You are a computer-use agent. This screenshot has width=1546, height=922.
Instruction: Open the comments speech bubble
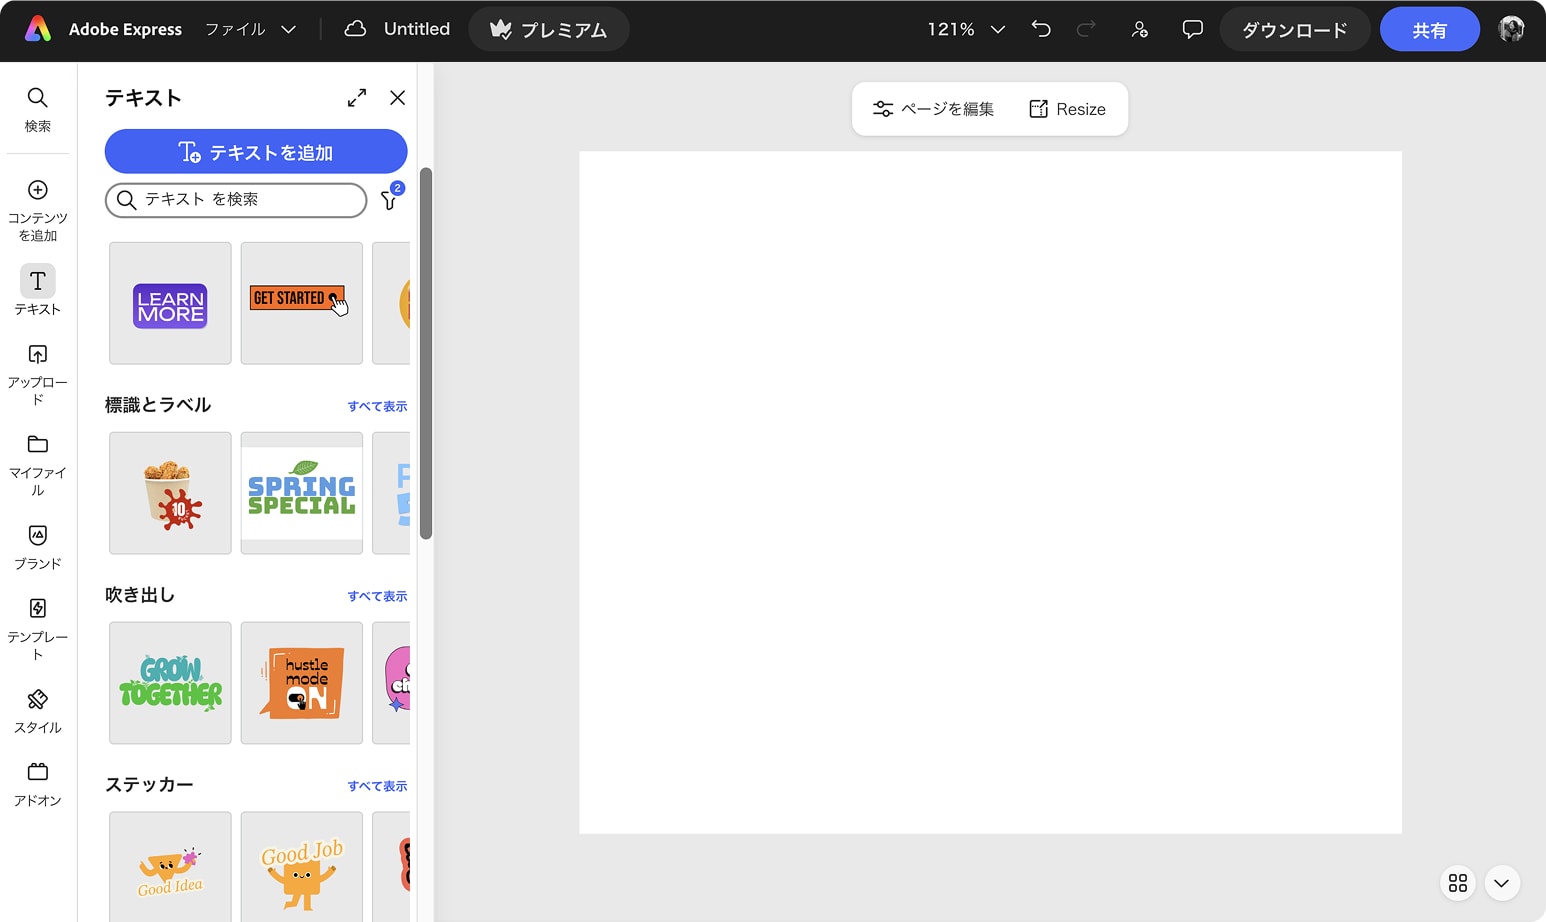[x=1192, y=29]
